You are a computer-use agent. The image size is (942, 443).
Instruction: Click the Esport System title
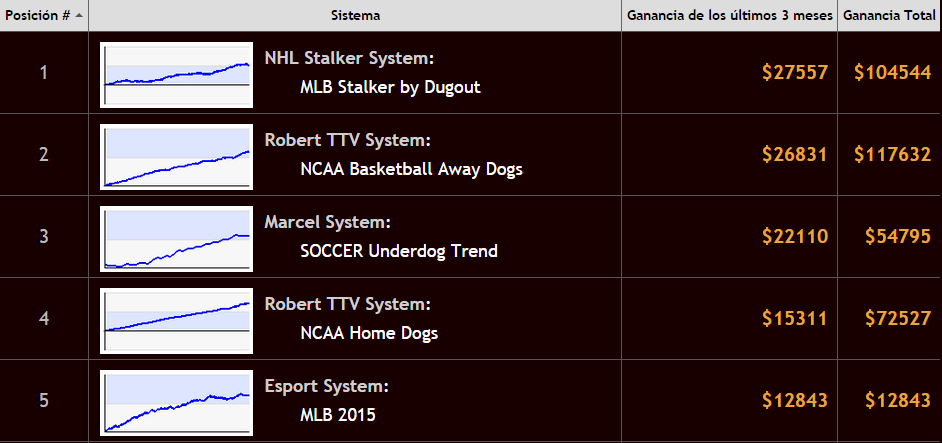[x=326, y=386]
